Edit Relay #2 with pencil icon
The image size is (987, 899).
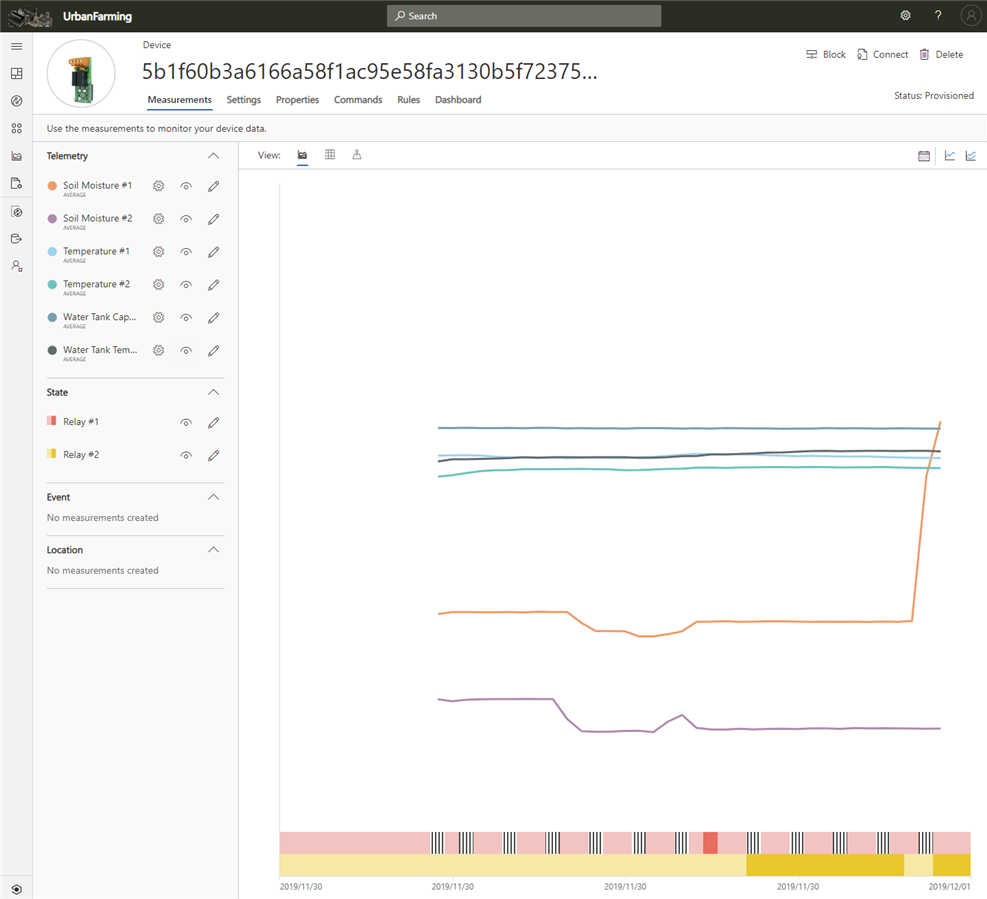pos(213,456)
